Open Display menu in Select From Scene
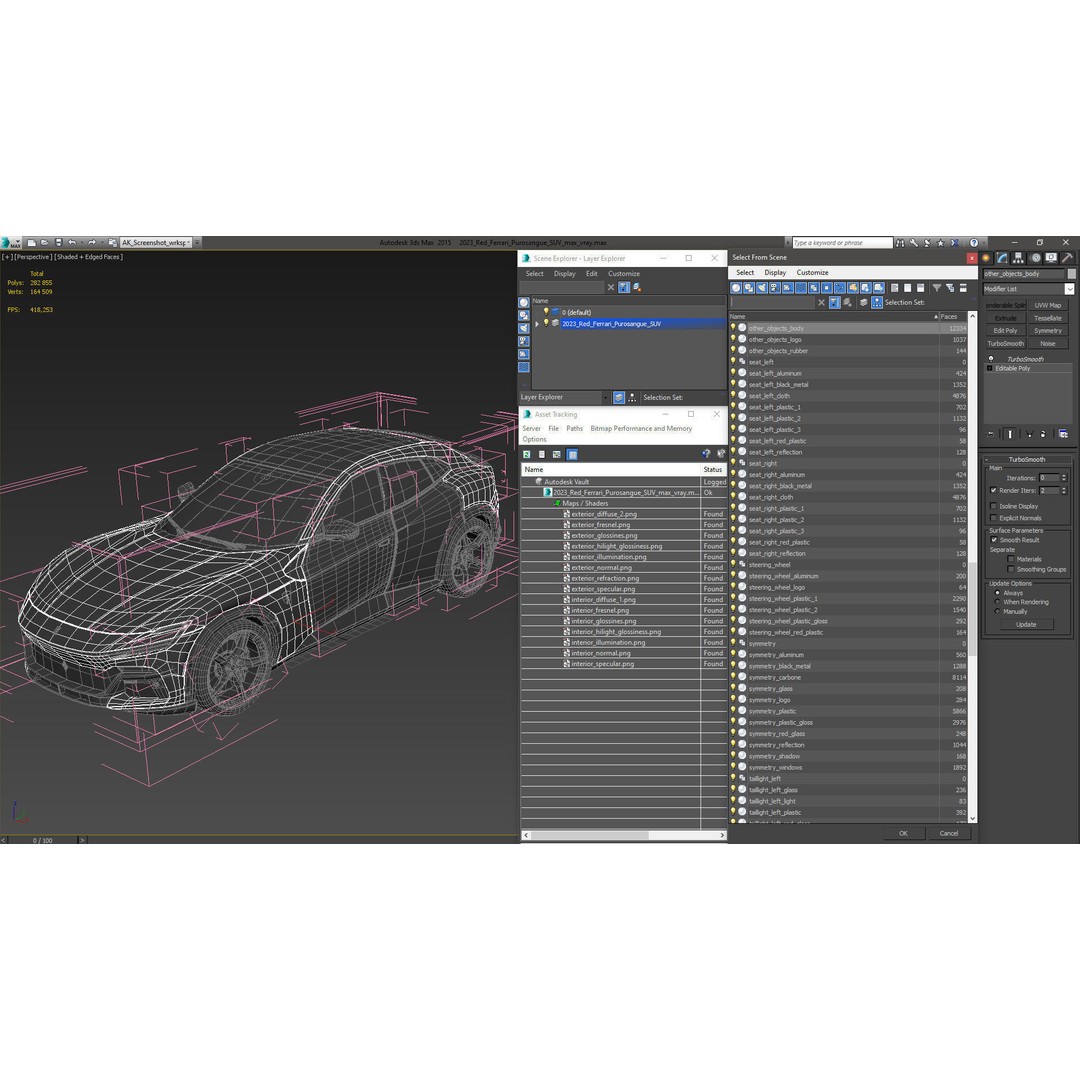The height and width of the screenshot is (1080, 1080). tap(775, 273)
